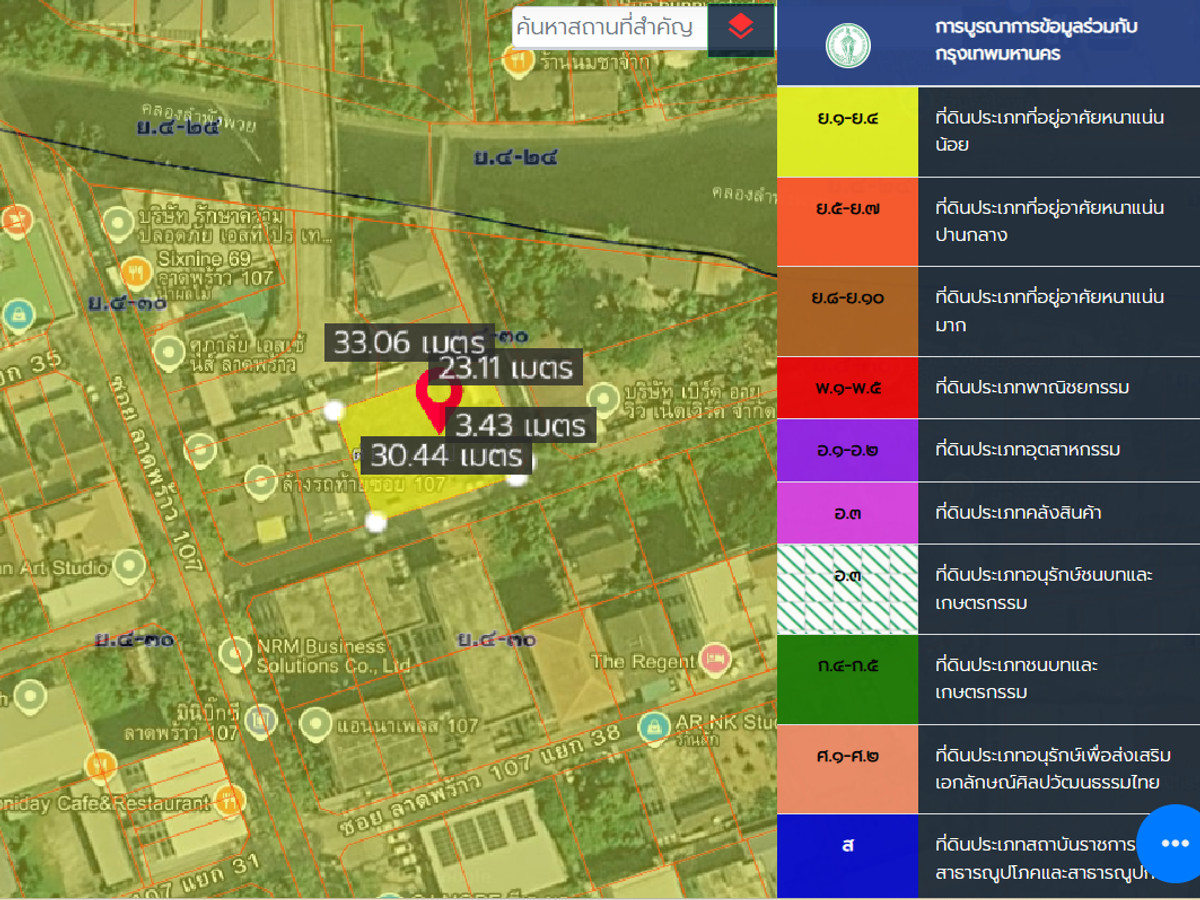Click the 30.44 เมตร measurement label
1200x900 pixels.
click(447, 456)
